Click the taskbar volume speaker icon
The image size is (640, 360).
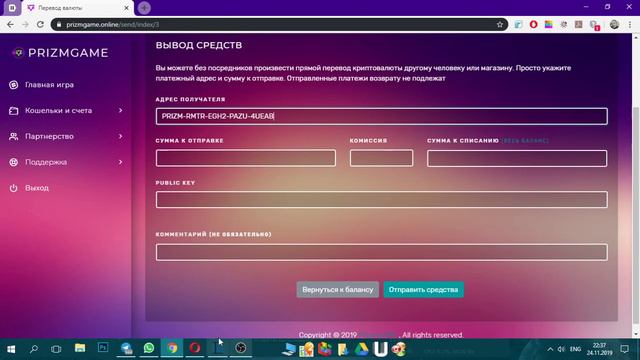click(561, 349)
